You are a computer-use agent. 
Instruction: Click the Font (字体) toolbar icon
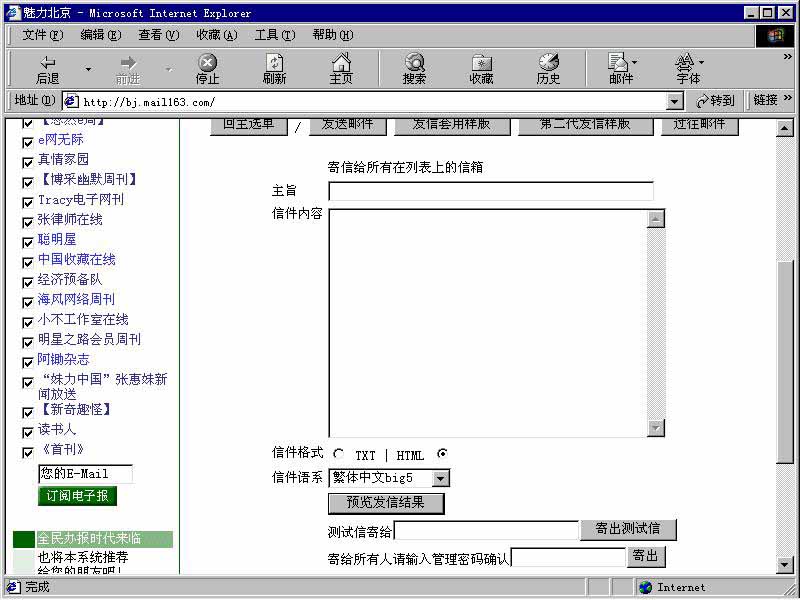click(x=688, y=68)
